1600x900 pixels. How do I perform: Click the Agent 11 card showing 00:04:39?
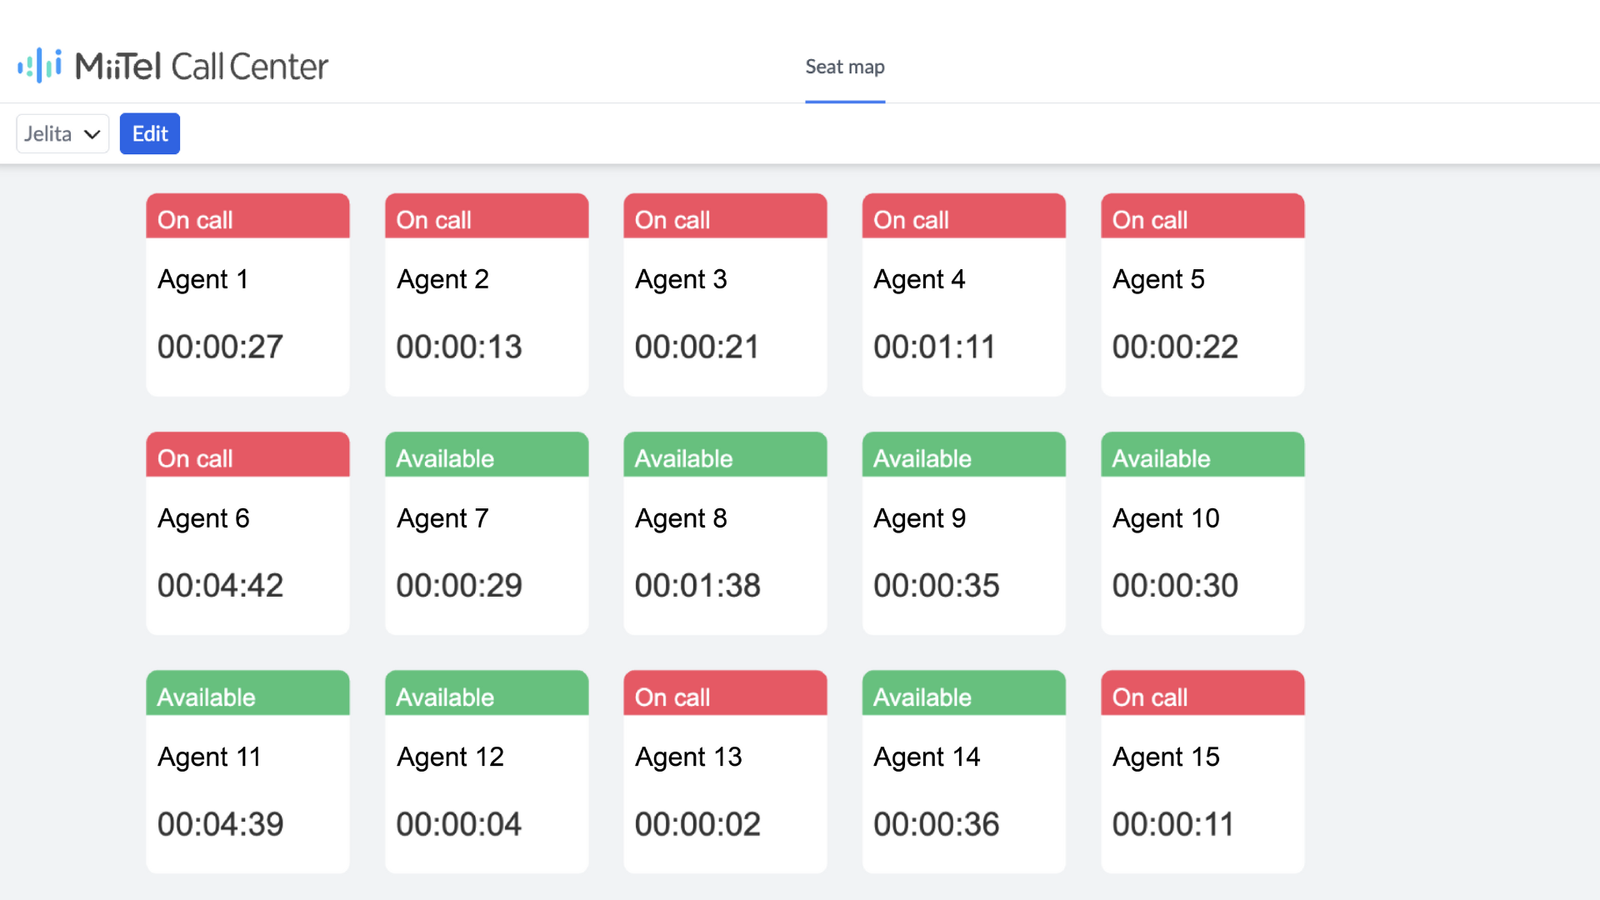coord(247,770)
